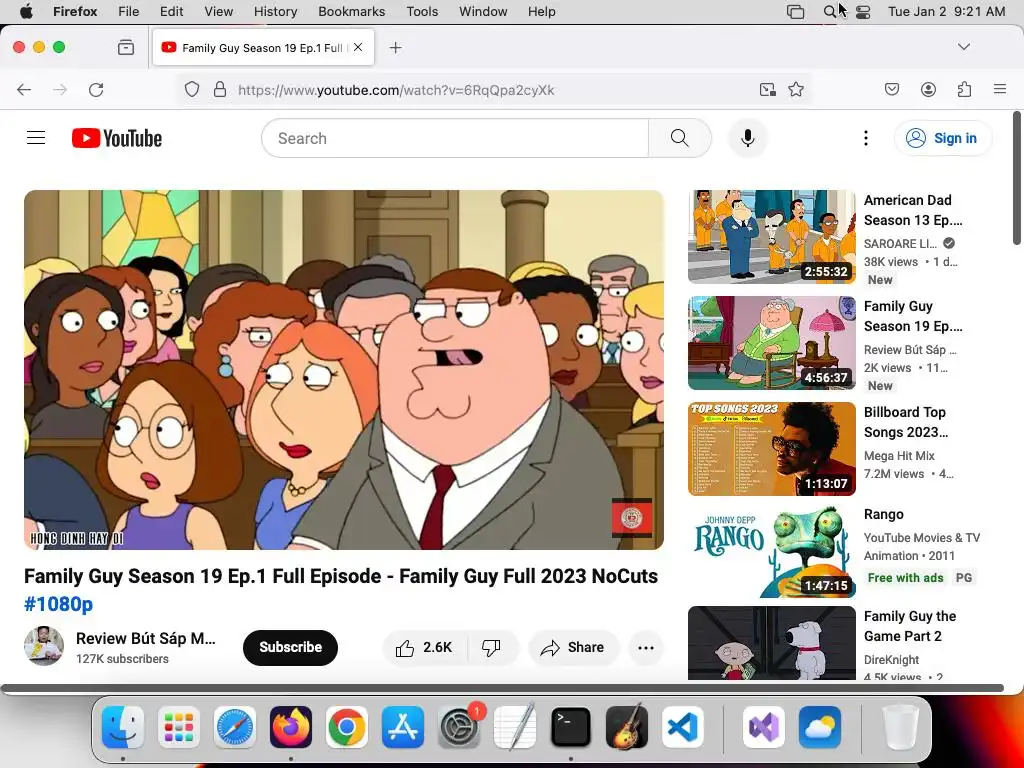Screen dimensions: 1024x768
Task: Open the Bookmarks menu
Action: click(x=351, y=12)
